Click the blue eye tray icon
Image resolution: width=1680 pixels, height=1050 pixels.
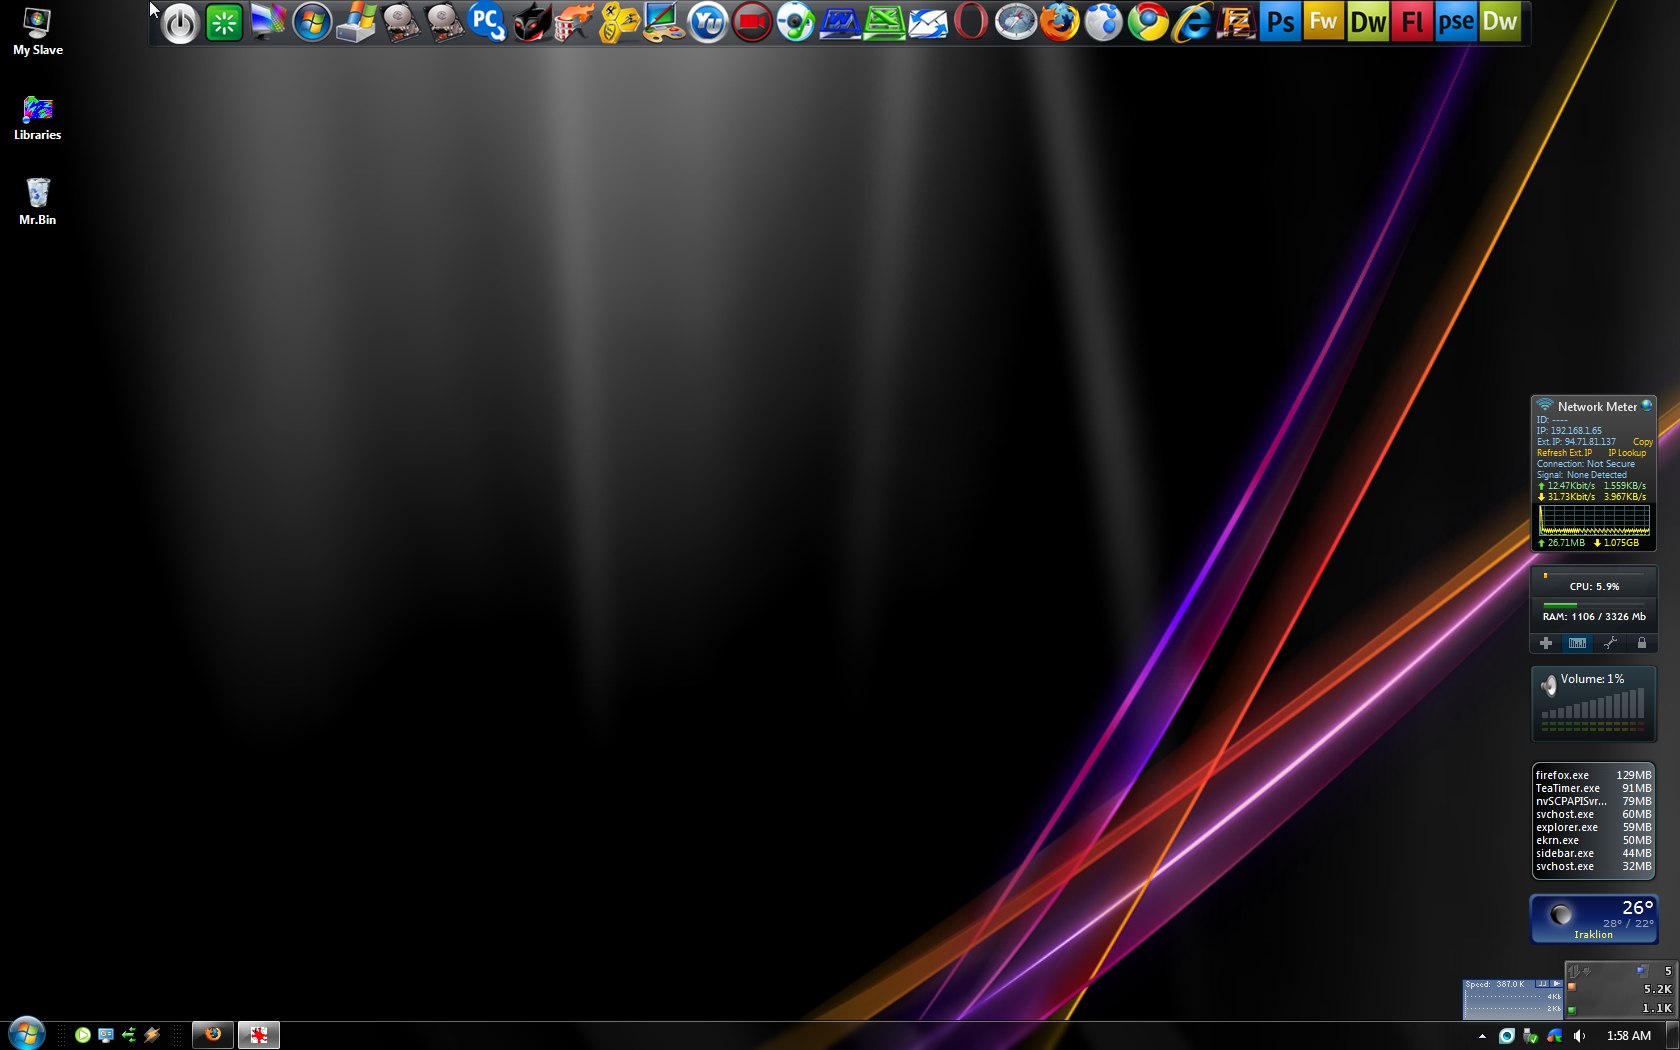[x=1506, y=1036]
